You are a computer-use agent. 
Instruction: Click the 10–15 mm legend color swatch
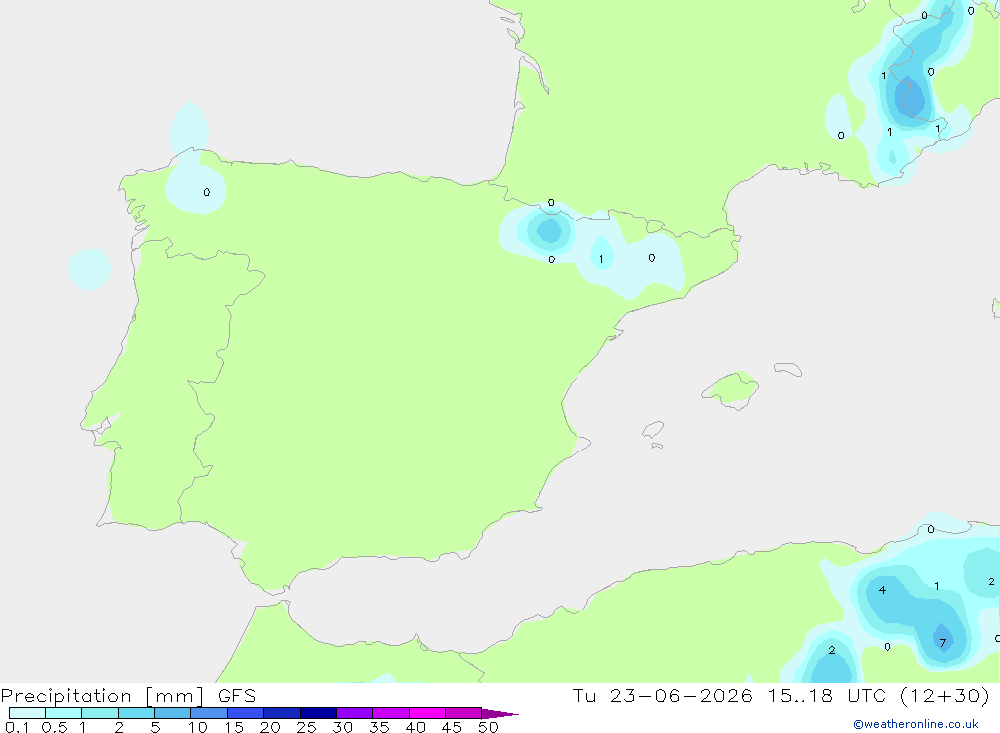209,713
